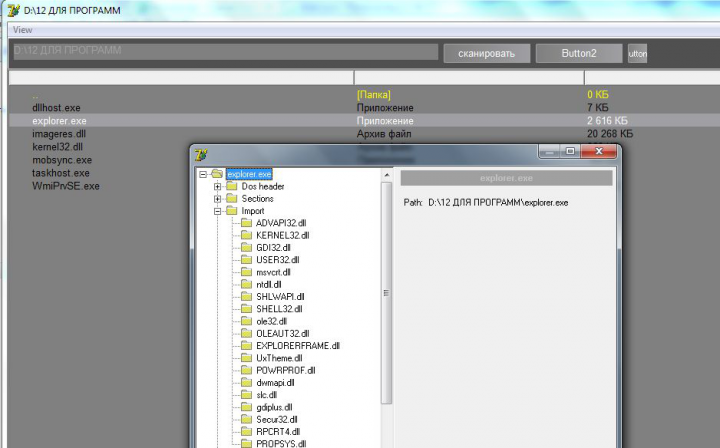Click the SHLWAPI.dll folder icon

(x=247, y=297)
